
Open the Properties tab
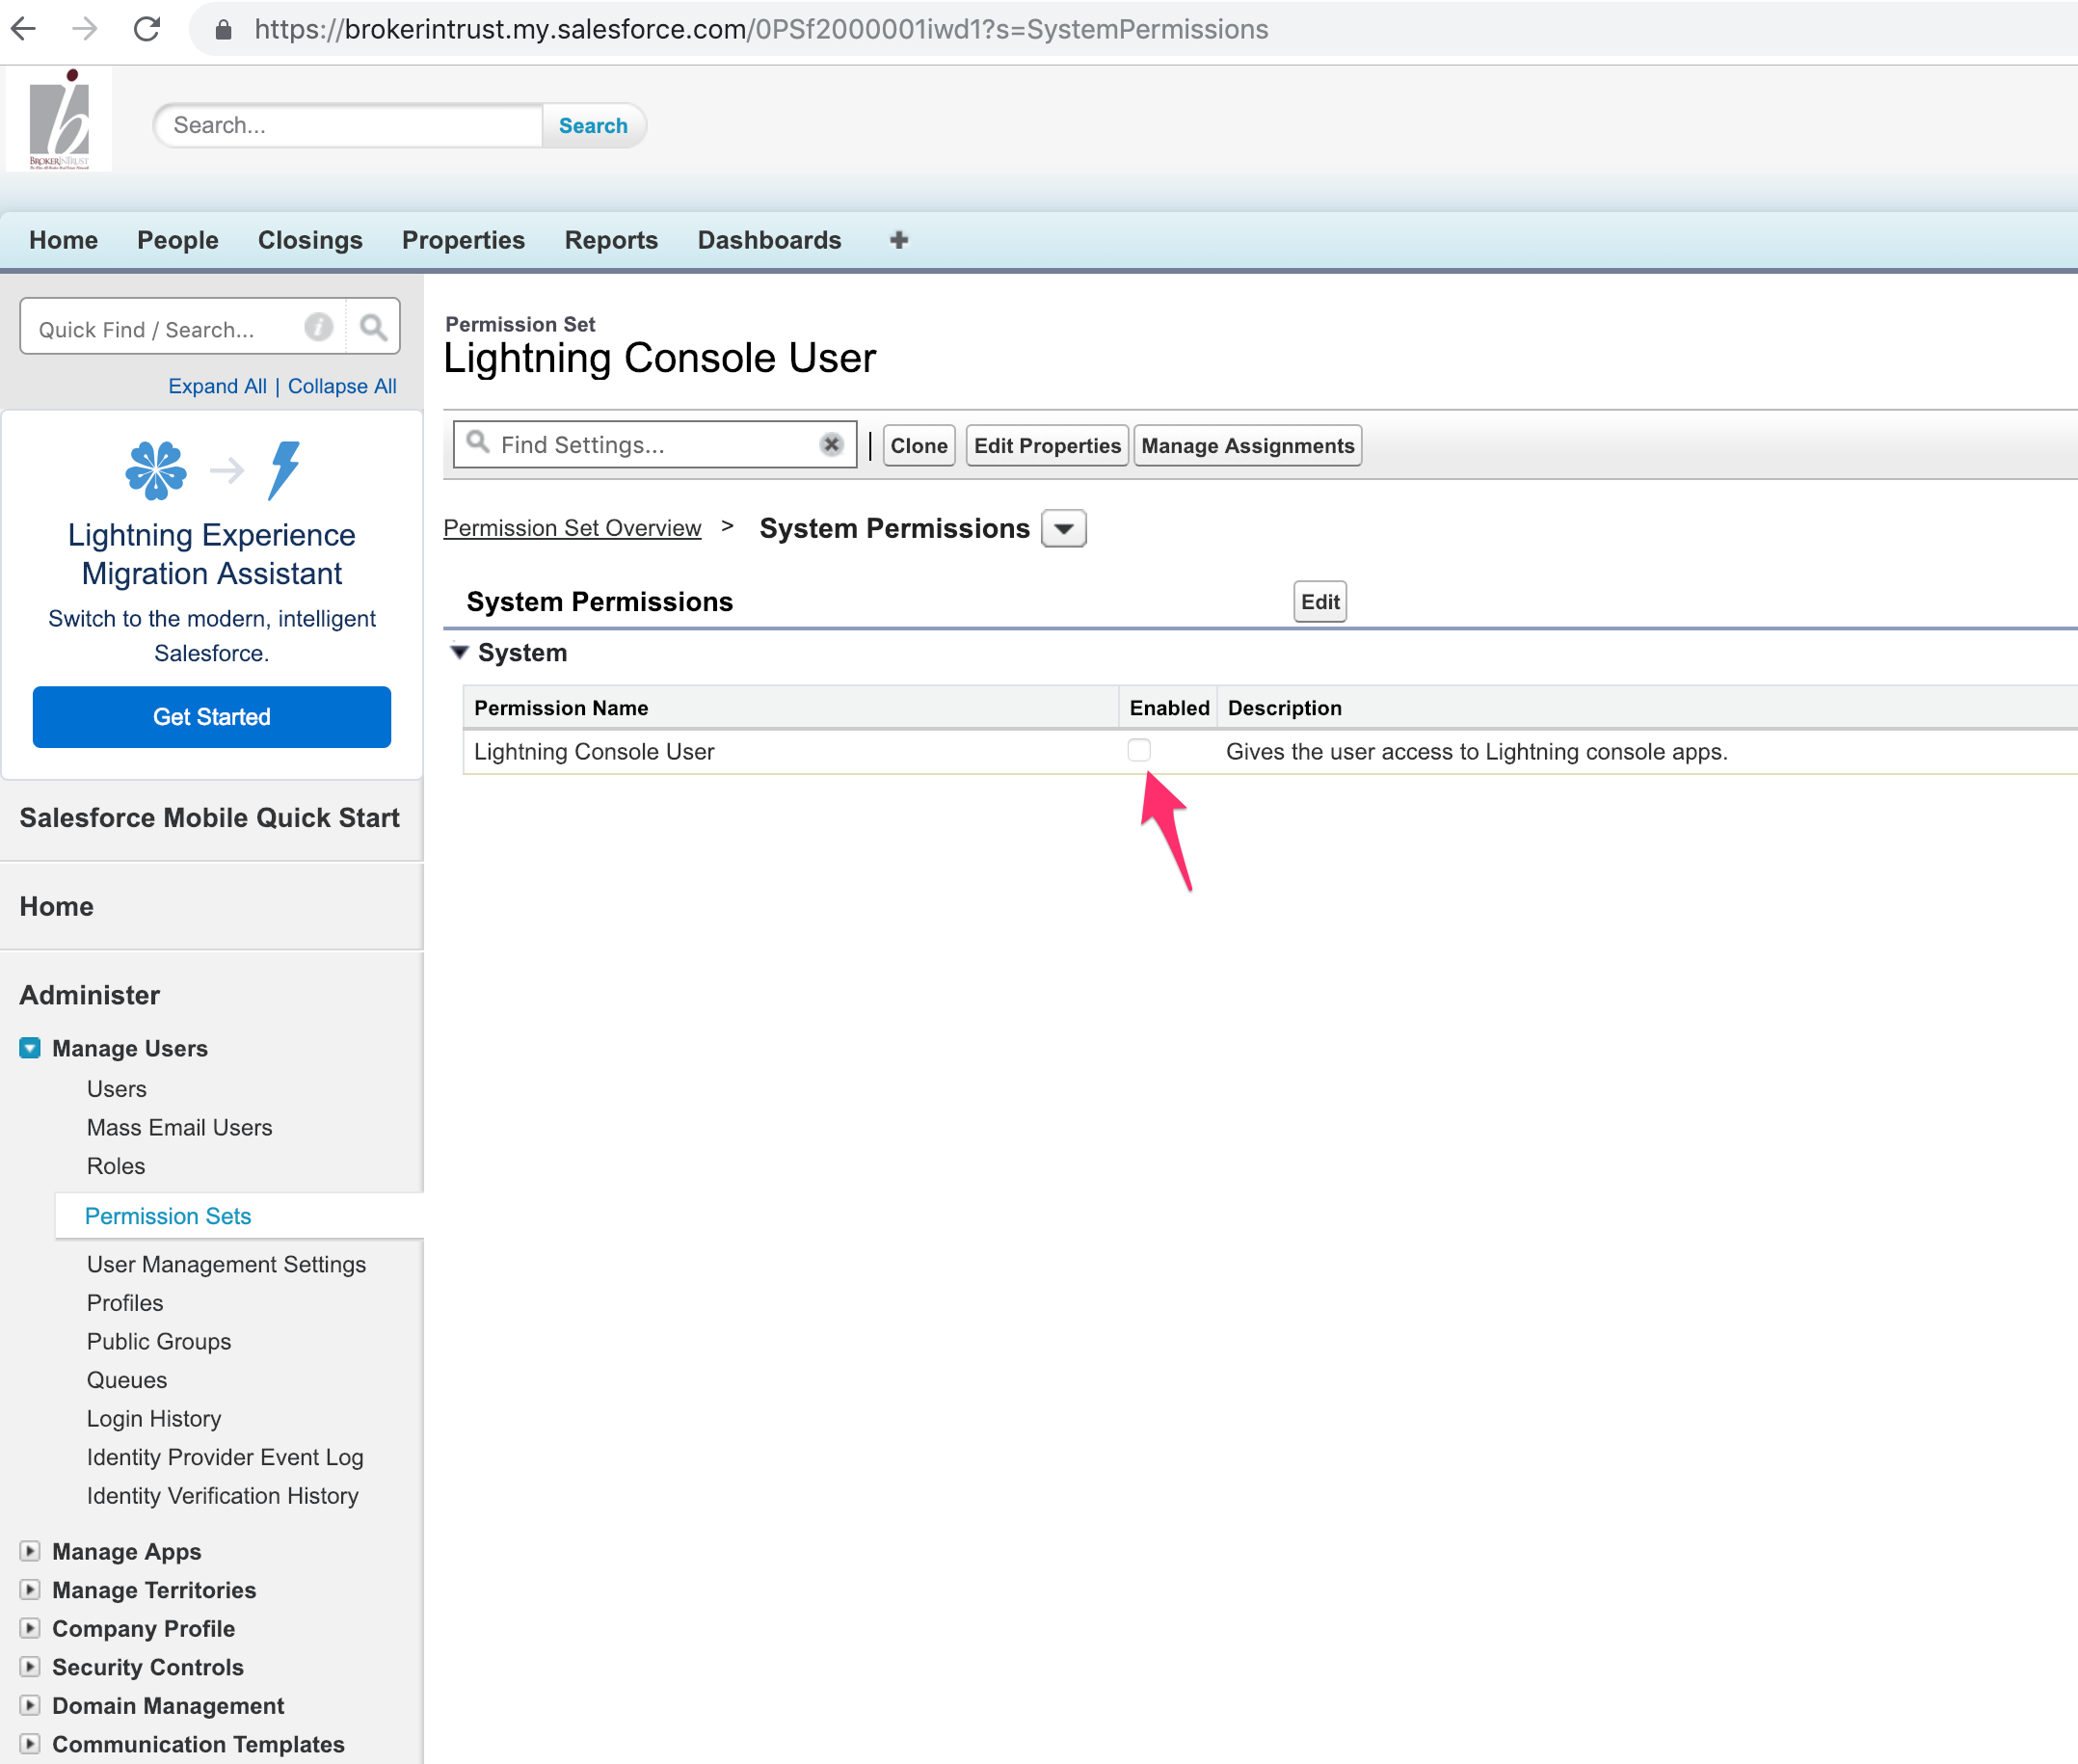pos(463,240)
